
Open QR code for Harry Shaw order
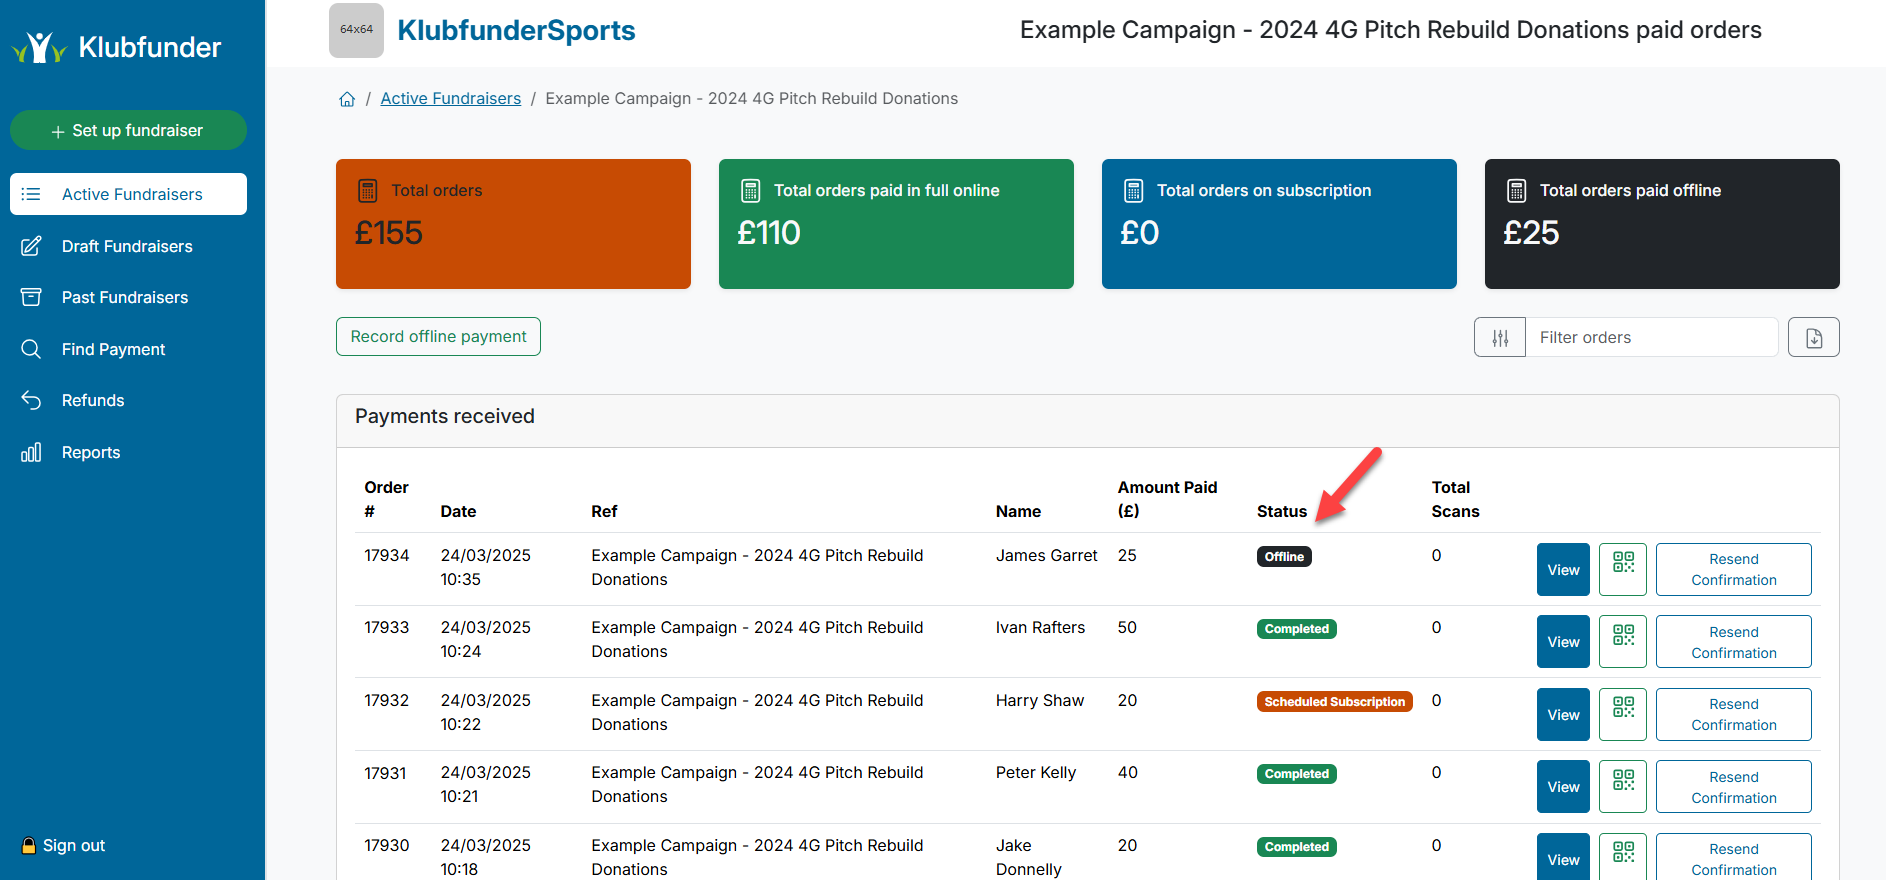click(x=1622, y=714)
